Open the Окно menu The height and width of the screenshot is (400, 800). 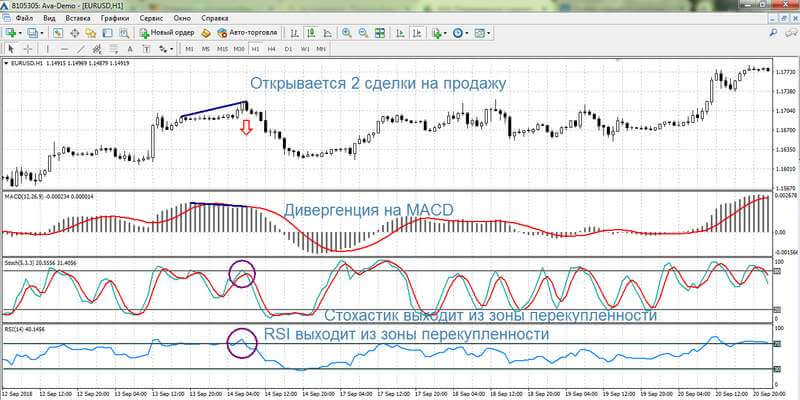[182, 18]
